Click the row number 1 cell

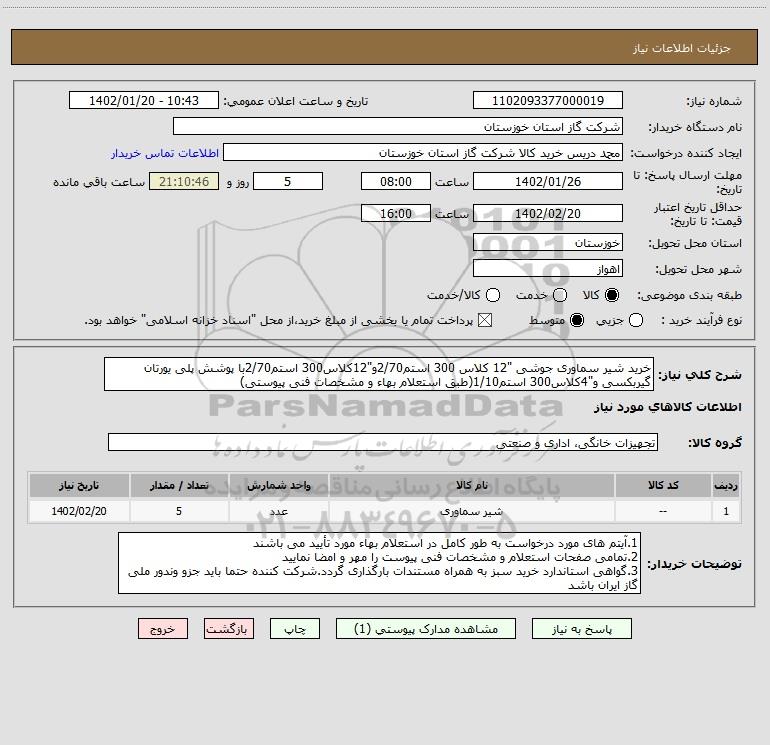[726, 511]
